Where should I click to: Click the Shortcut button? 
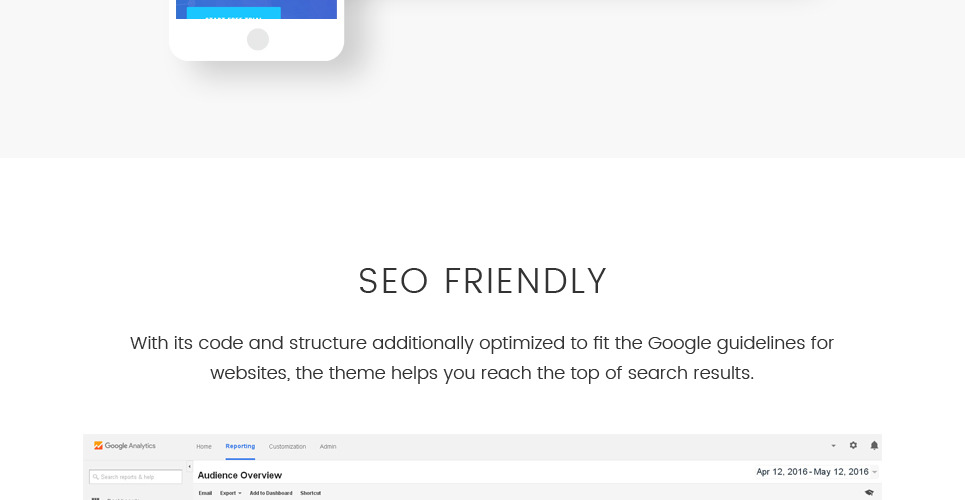[310, 493]
